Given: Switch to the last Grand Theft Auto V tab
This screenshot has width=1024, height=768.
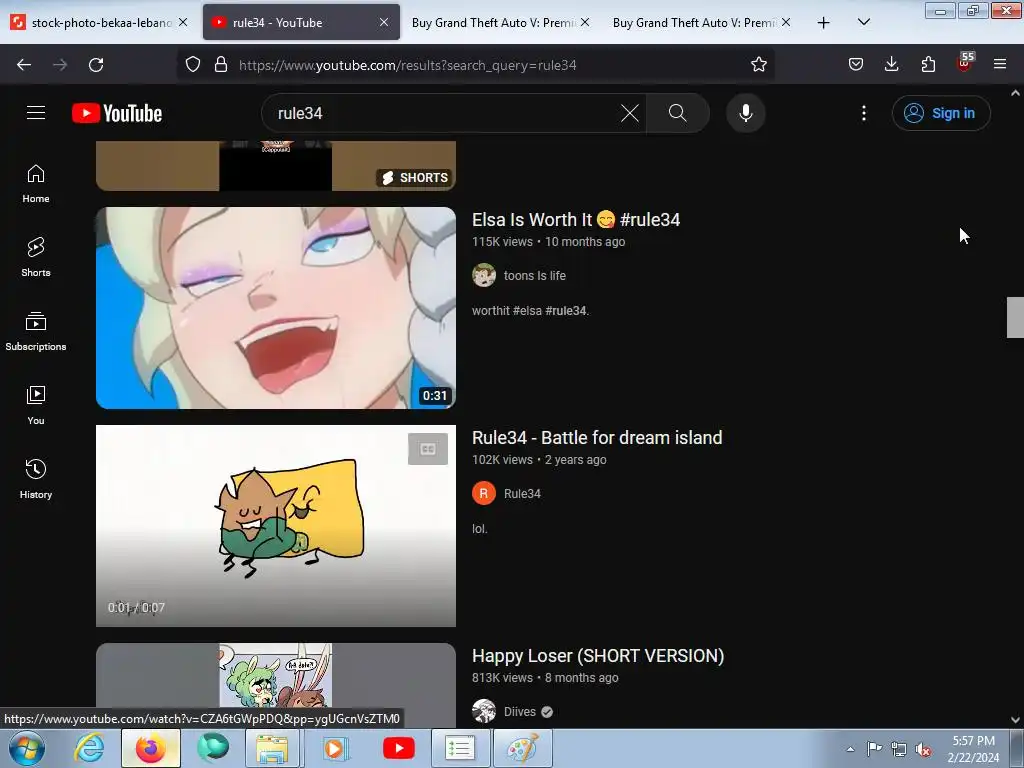Looking at the screenshot, I should pos(701,23).
